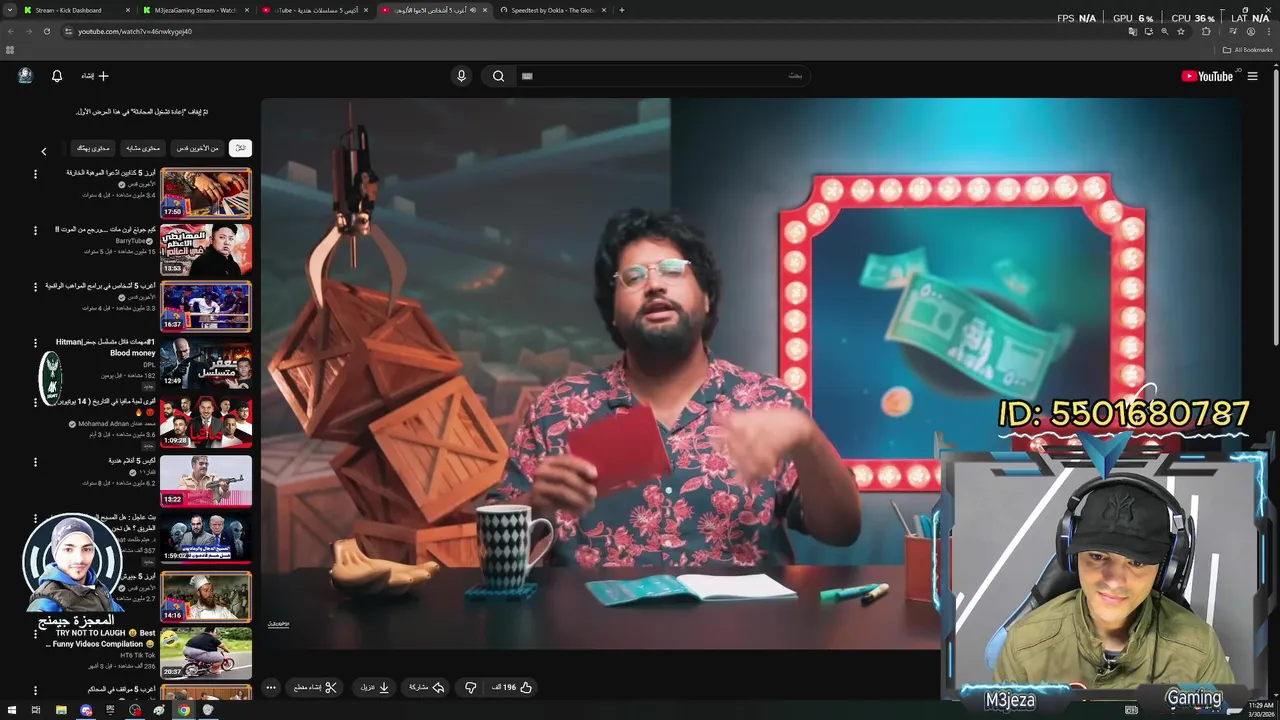Open the on-screen keyboard in search box
Viewport: 1280px width, 720px height.
click(x=527, y=76)
